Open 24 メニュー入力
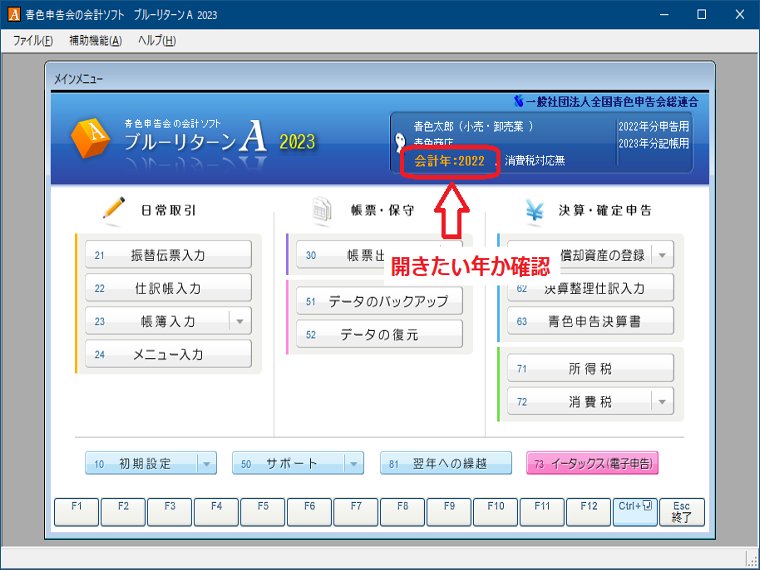760x570 pixels. (168, 354)
